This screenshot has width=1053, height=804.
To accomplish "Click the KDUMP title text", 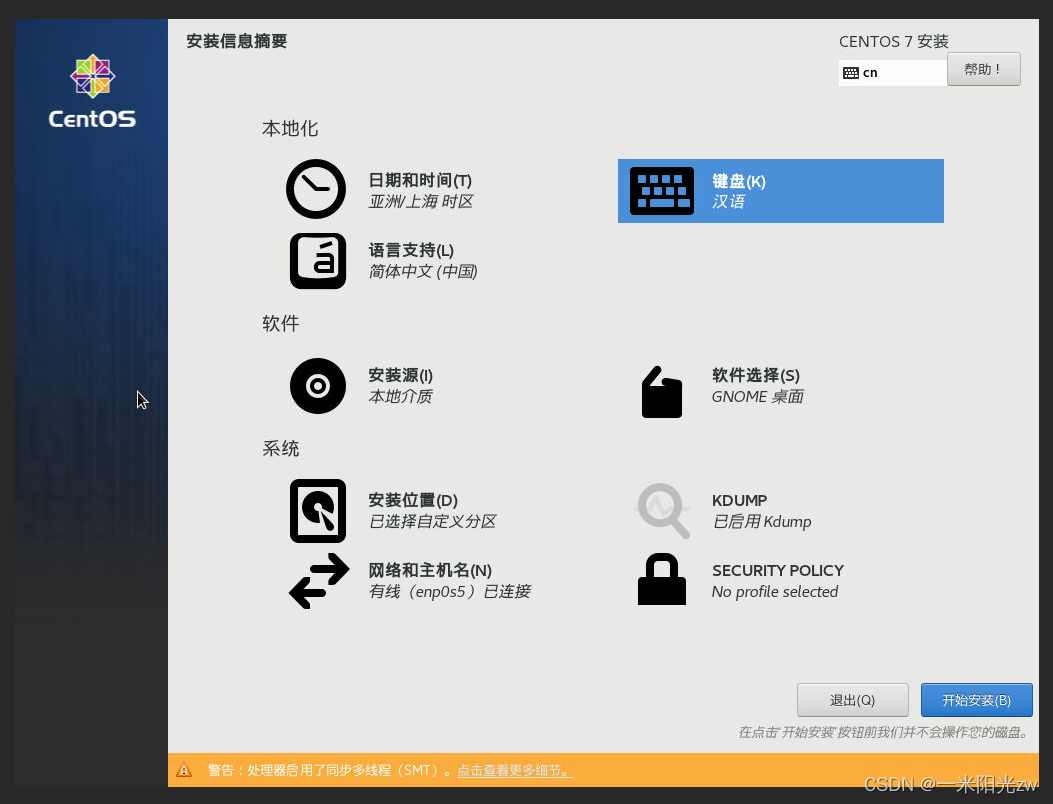I will (739, 500).
